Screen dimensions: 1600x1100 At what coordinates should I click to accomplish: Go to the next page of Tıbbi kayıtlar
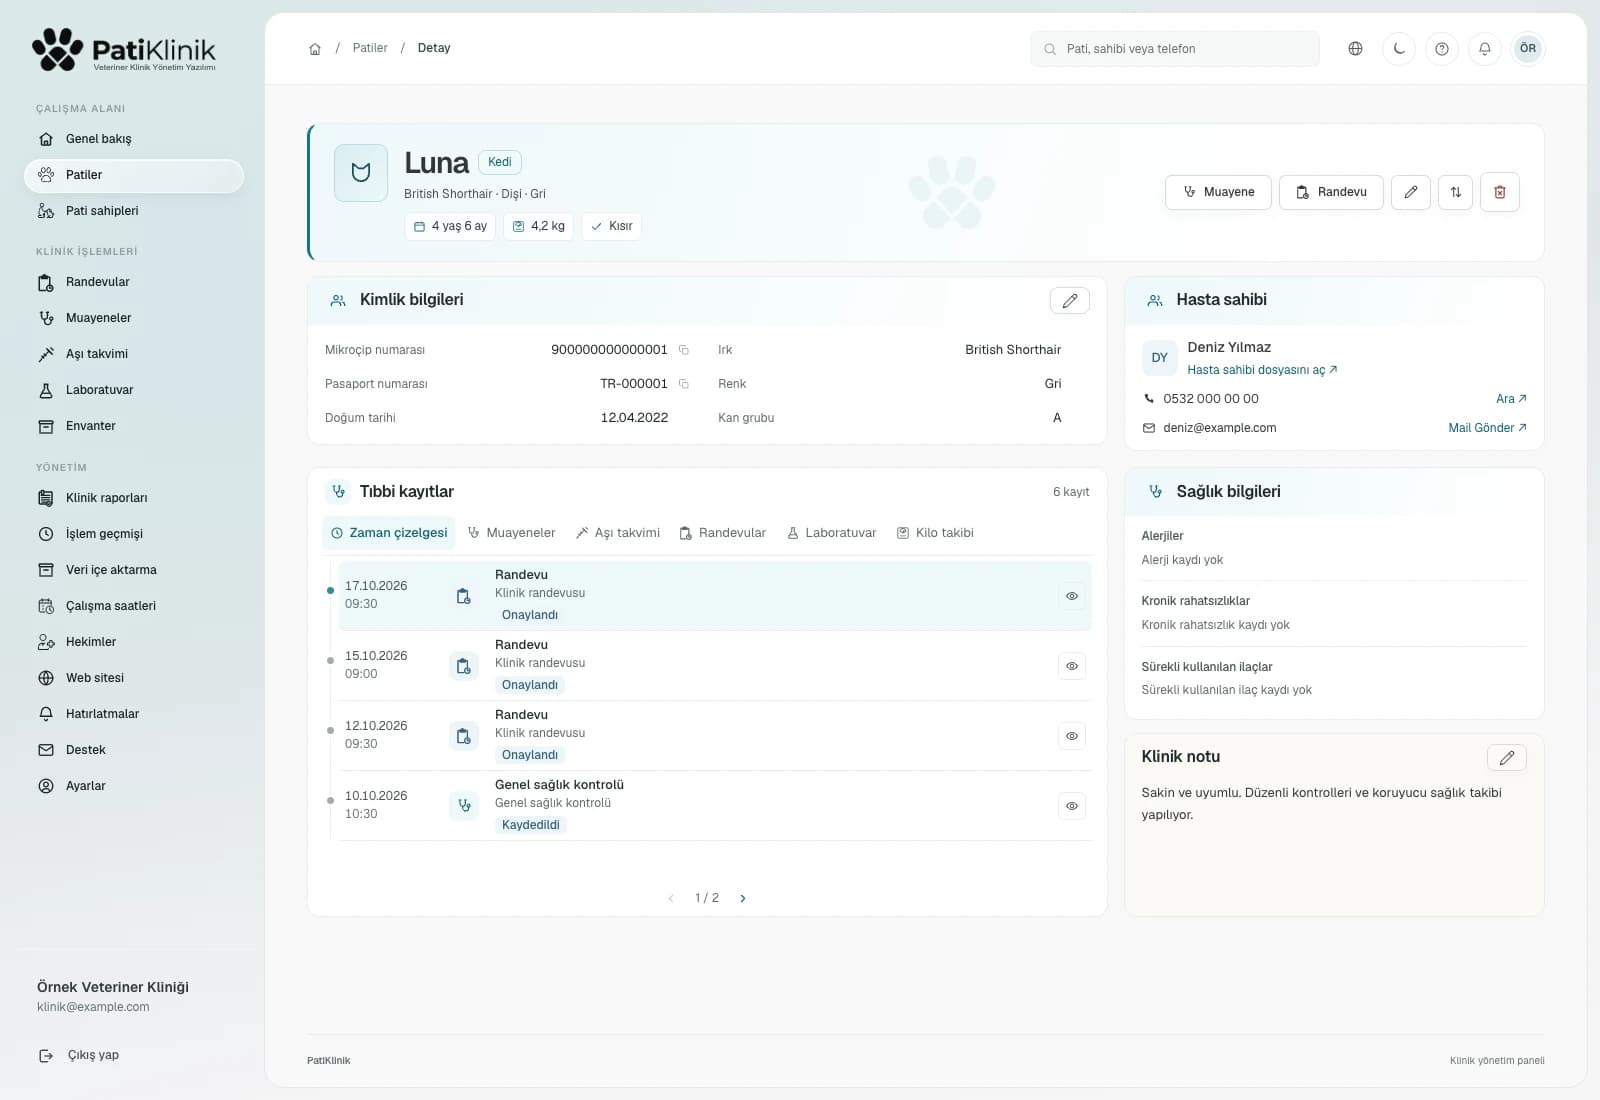[743, 898]
